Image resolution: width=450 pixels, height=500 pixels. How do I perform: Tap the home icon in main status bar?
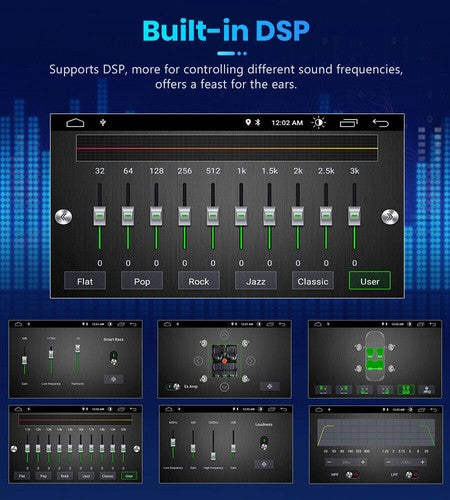pyautogui.click(x=75, y=123)
